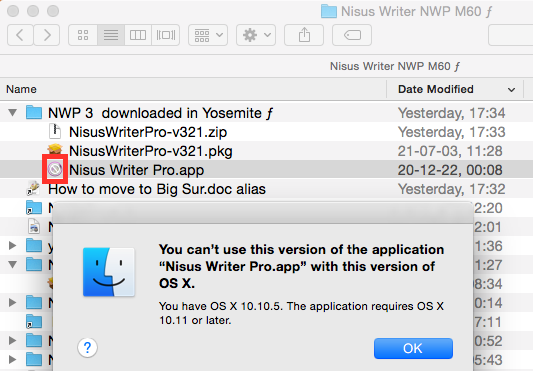This screenshot has width=533, height=371.
Task: Click the window title Nisus Writer NWP M60
Action: tap(416, 12)
